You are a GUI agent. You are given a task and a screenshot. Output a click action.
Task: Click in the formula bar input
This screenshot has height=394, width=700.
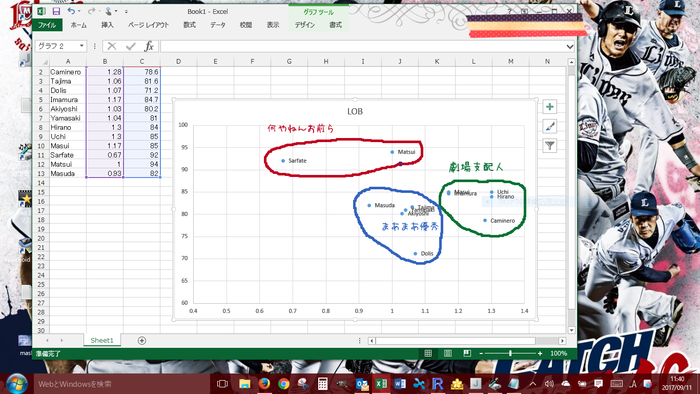pyautogui.click(x=362, y=46)
